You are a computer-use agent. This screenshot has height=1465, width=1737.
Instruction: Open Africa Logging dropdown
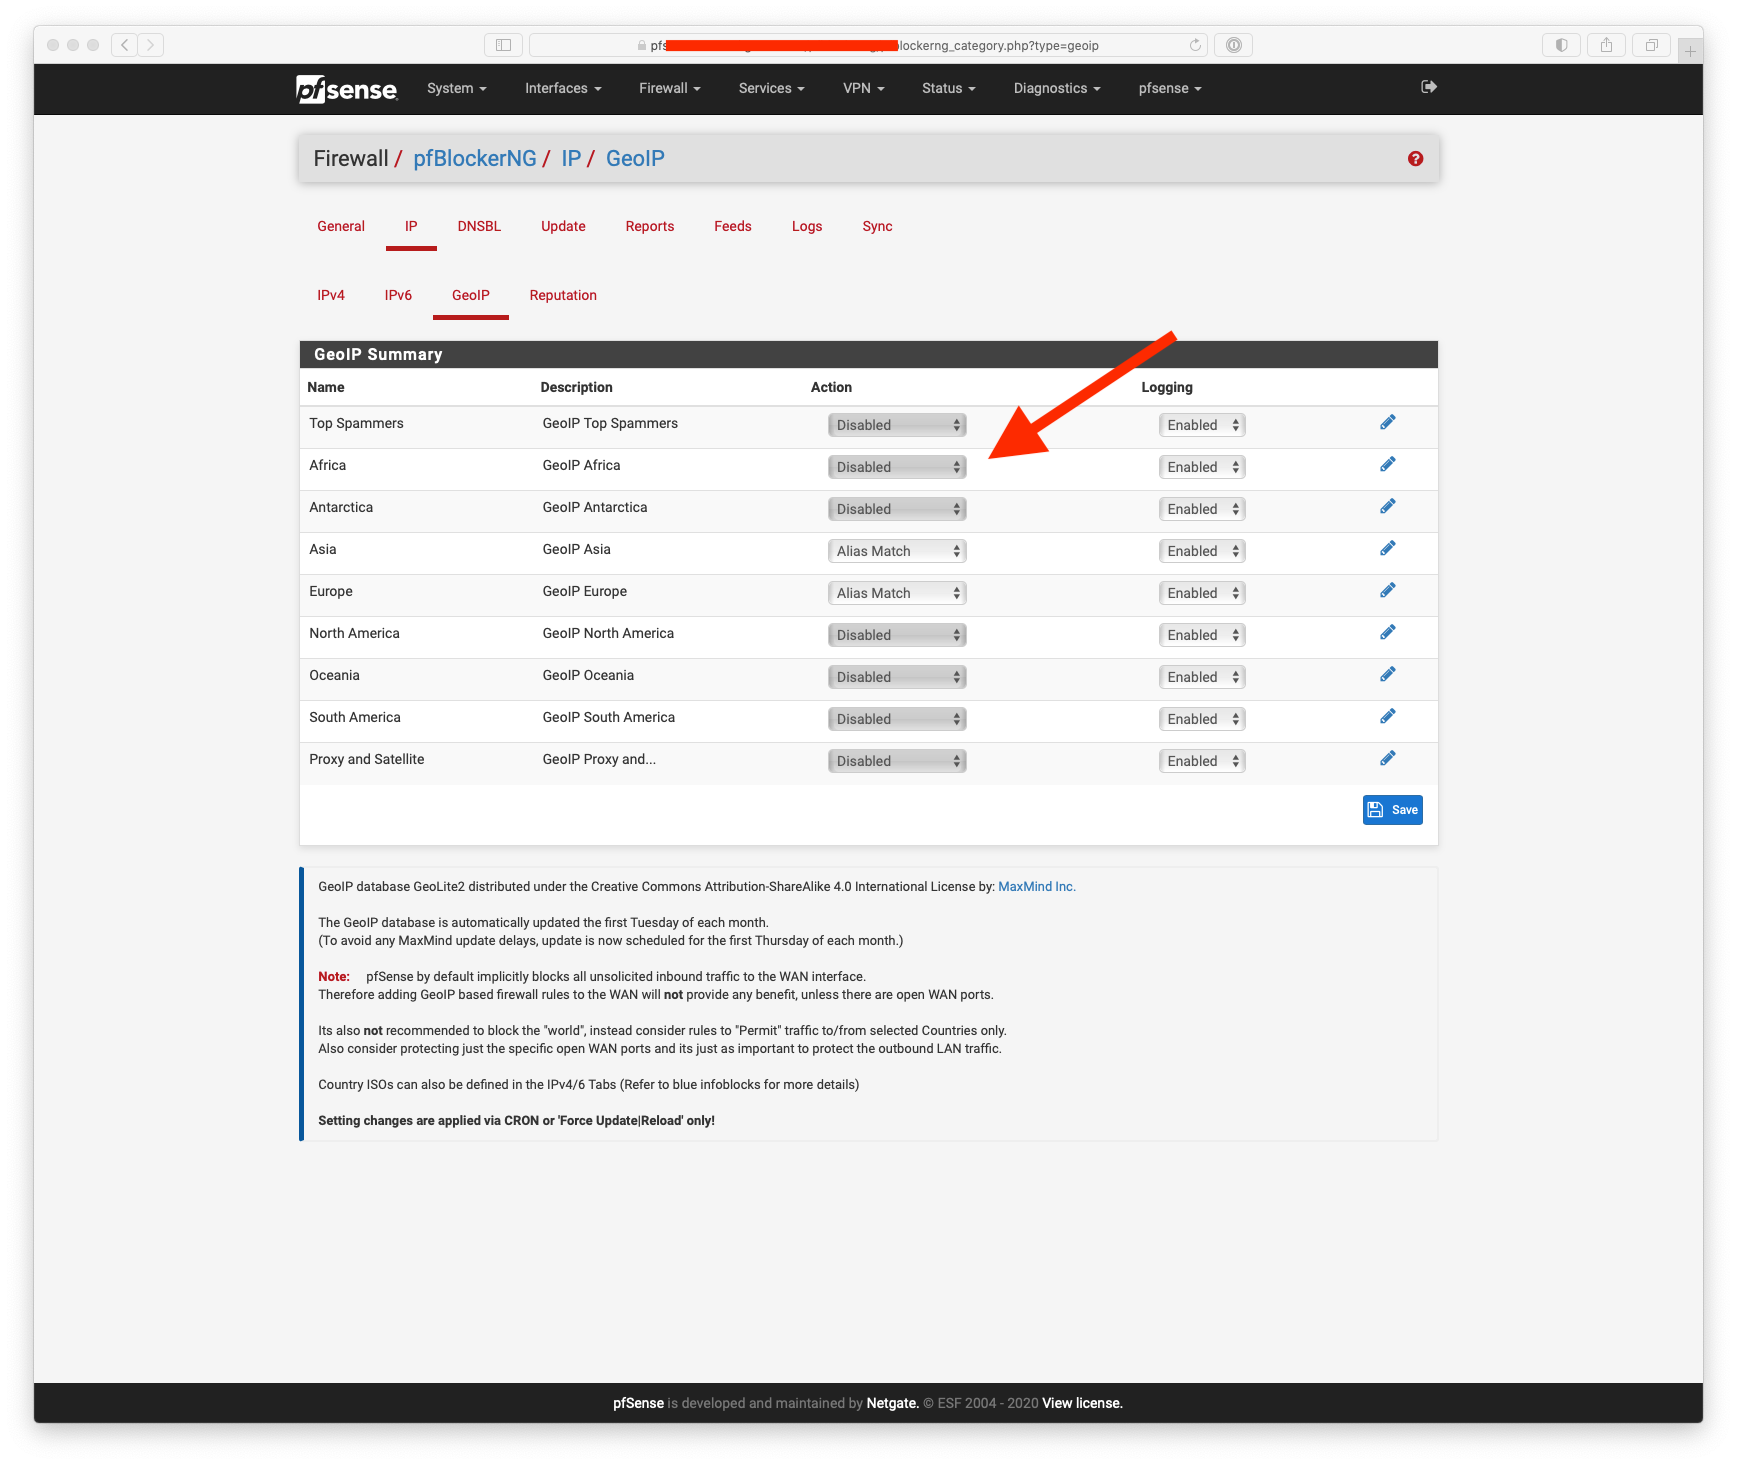coord(1202,467)
